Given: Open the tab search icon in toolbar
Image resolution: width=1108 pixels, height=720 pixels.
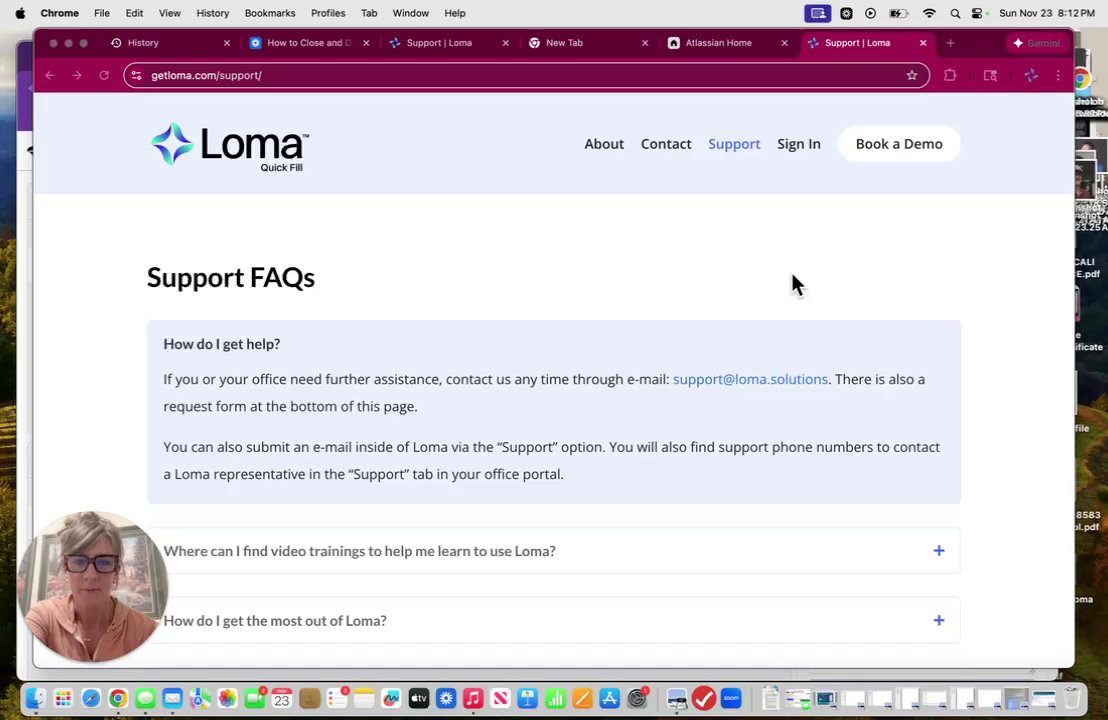Looking at the screenshot, I should (x=990, y=75).
